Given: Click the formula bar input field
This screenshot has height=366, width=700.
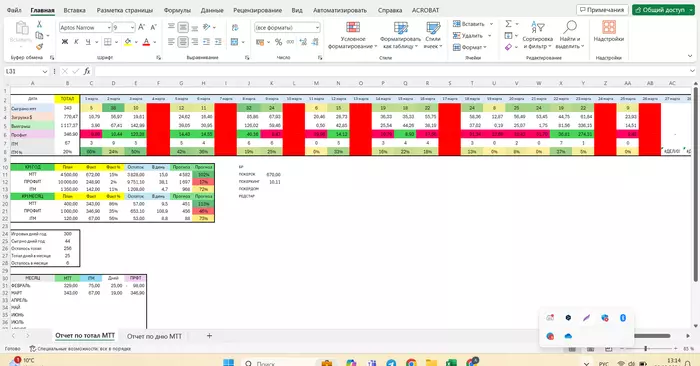Looking at the screenshot, I should [392, 71].
